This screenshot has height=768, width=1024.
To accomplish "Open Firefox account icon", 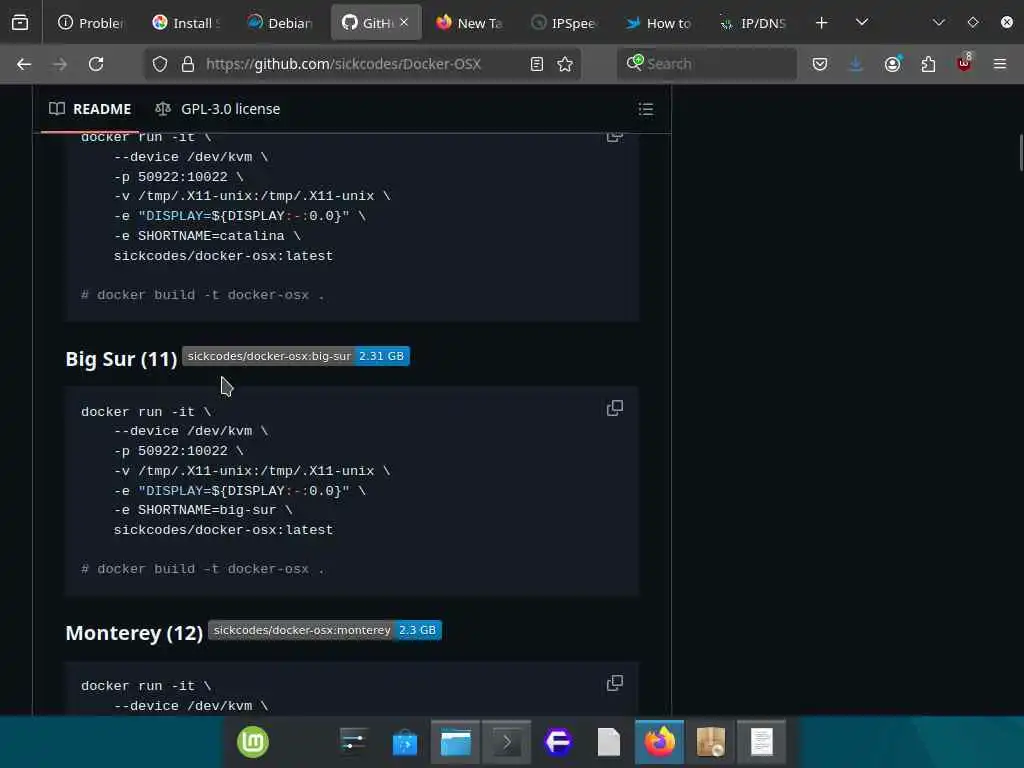I will [x=893, y=64].
